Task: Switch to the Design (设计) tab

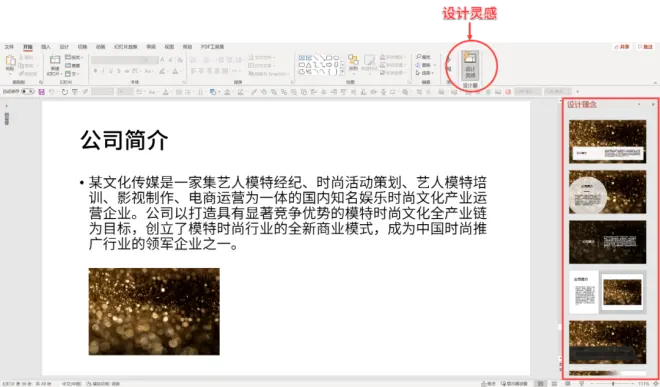Action: point(64,47)
